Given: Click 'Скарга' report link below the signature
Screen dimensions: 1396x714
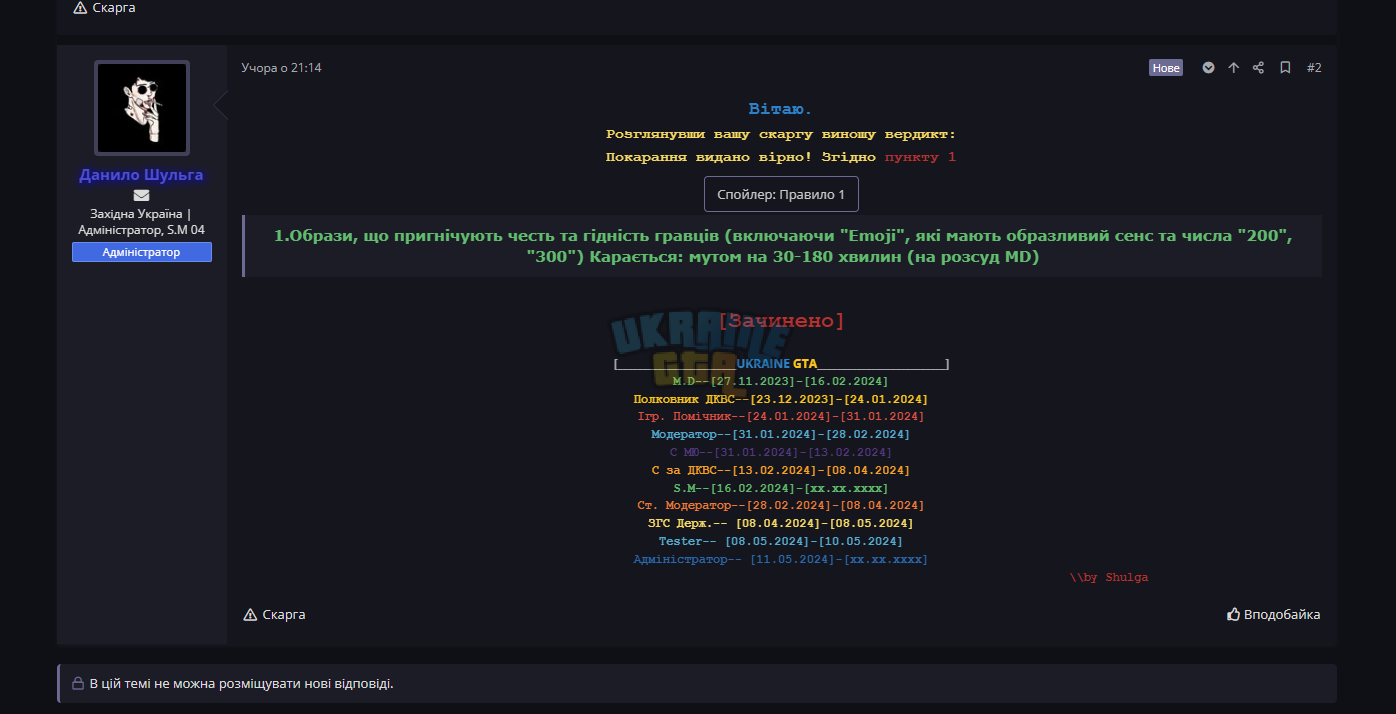Looking at the screenshot, I should [274, 614].
